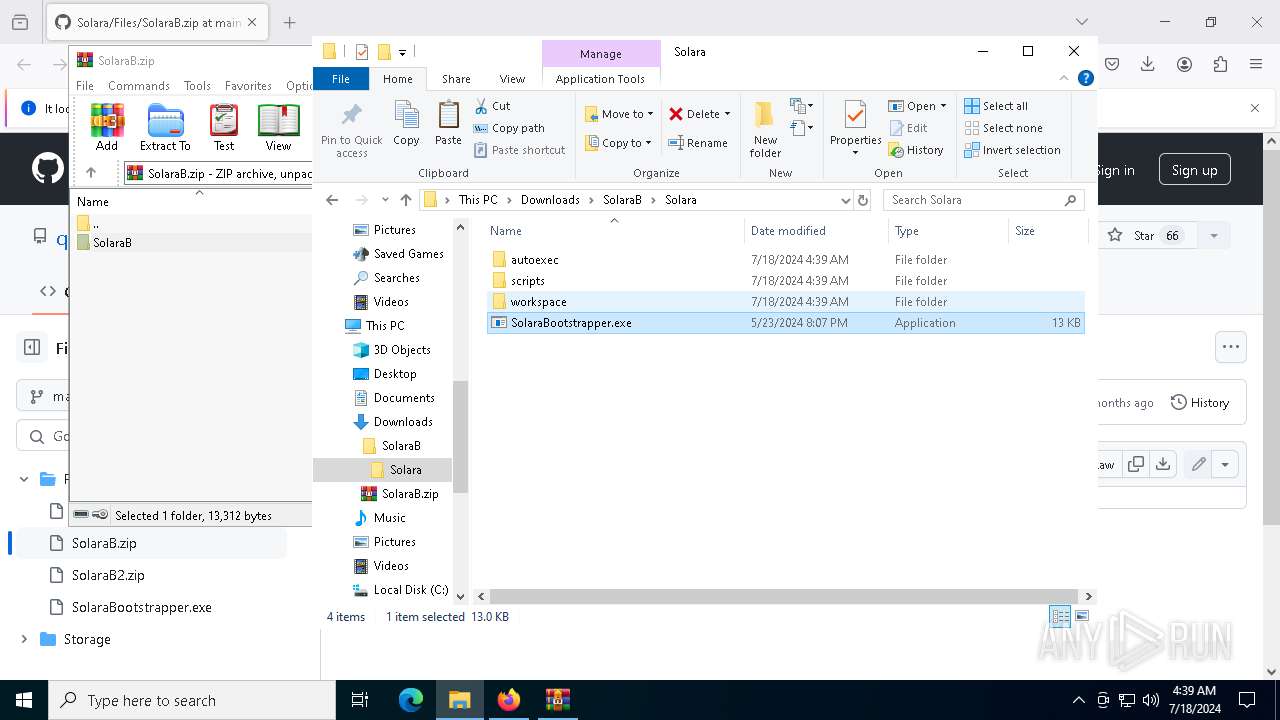Click Invert selection in ribbon

point(1012,150)
